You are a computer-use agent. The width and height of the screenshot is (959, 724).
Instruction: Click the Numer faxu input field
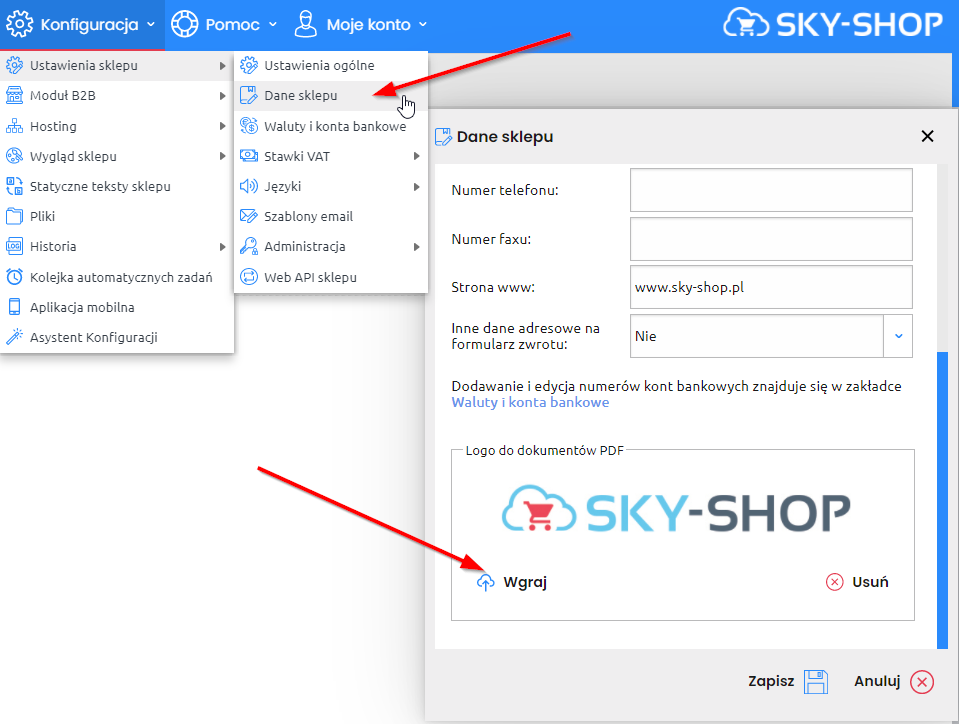[x=771, y=239]
